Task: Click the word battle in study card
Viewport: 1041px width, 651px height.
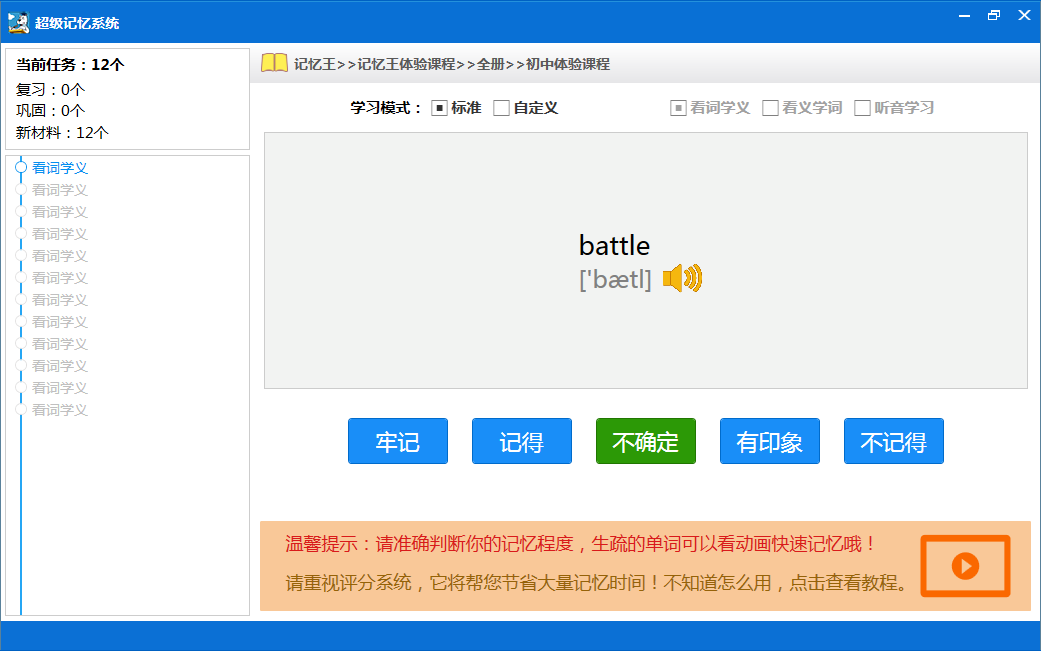Action: pyautogui.click(x=614, y=246)
